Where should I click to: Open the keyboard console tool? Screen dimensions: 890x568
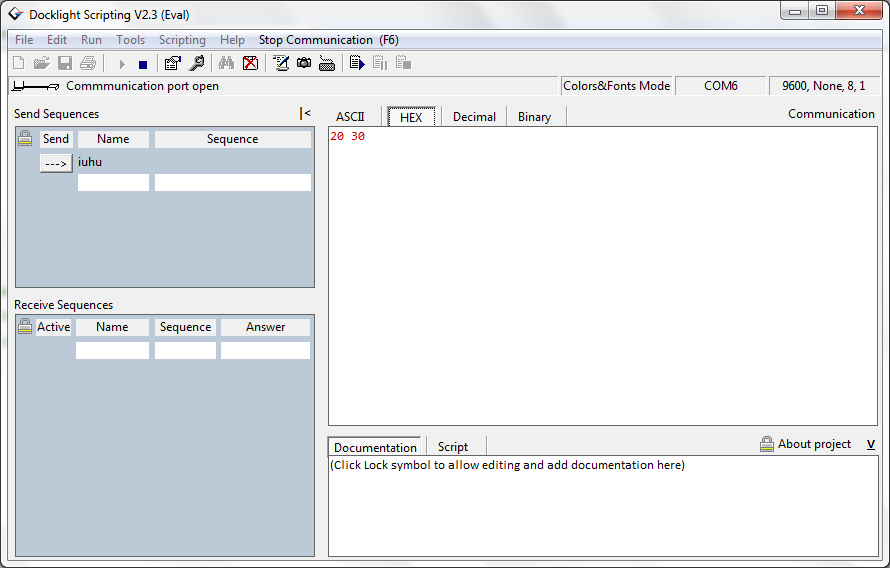(327, 64)
